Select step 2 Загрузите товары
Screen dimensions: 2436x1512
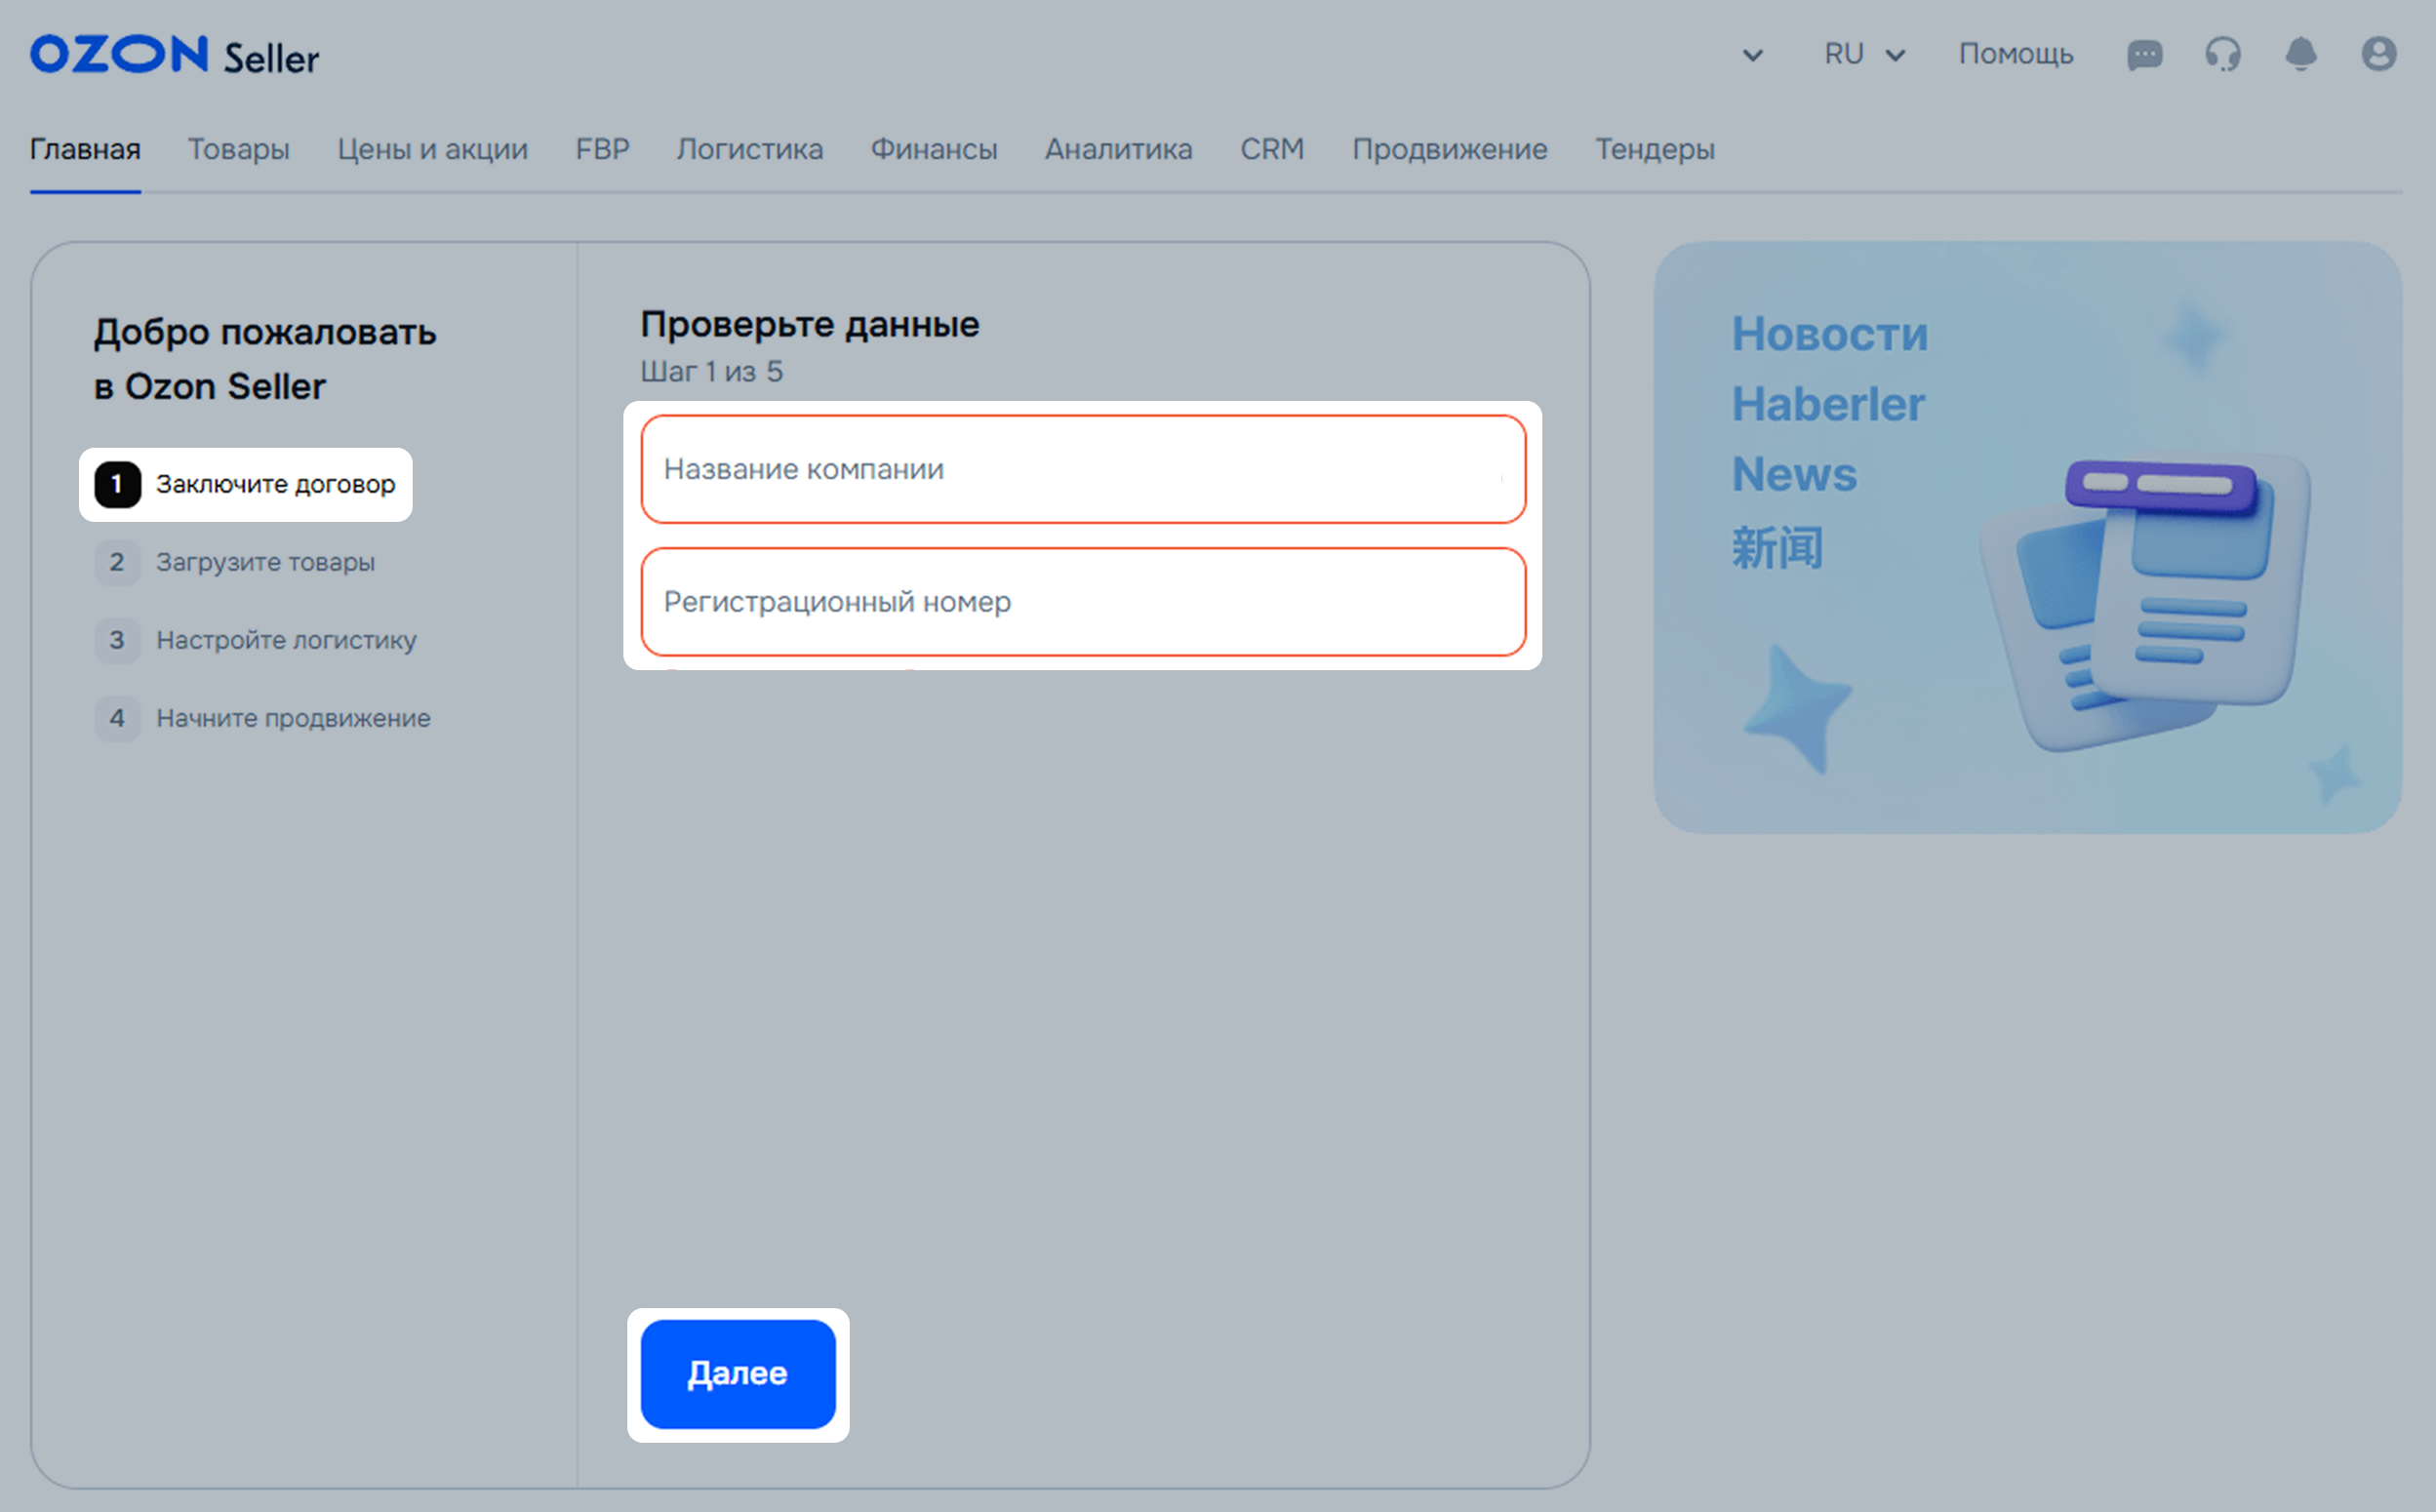[x=235, y=562]
